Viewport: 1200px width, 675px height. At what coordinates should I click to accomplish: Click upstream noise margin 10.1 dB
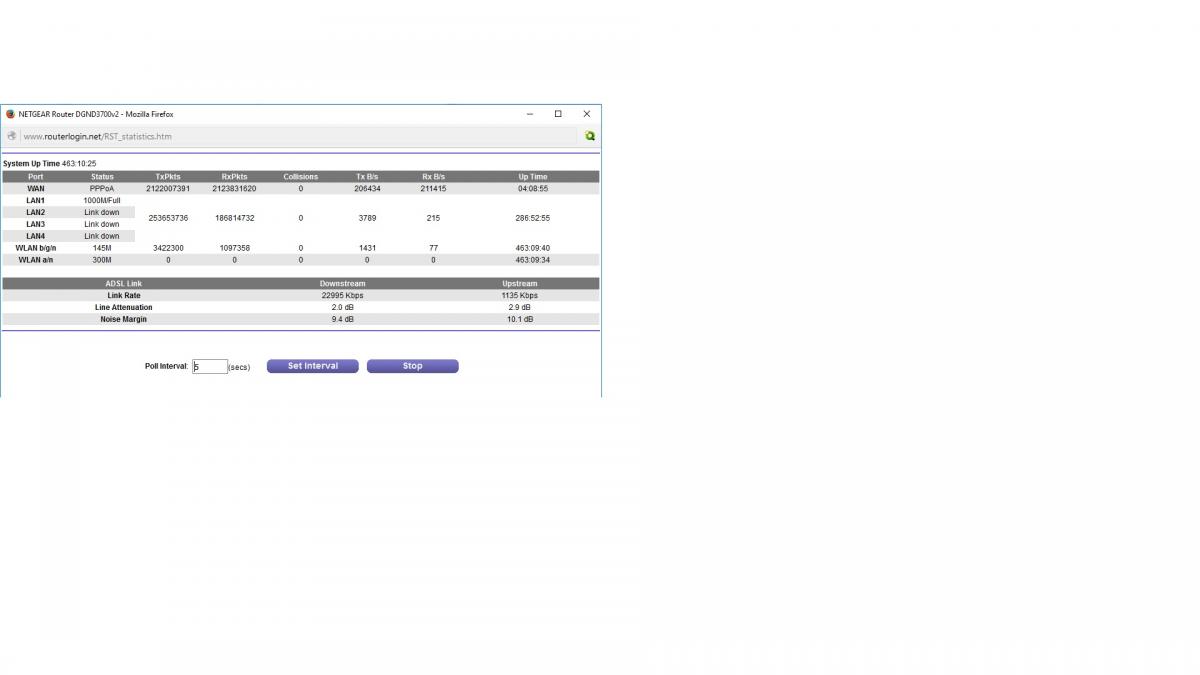point(520,320)
